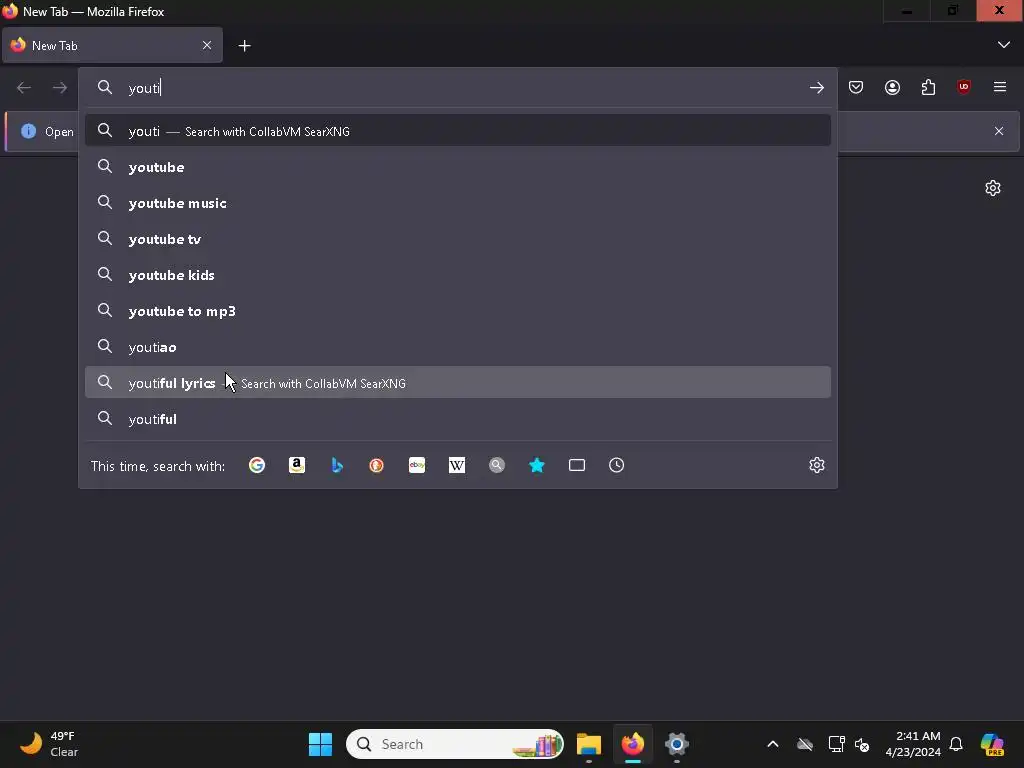Select the New Tab tab
The image size is (1024, 768).
pos(112,45)
